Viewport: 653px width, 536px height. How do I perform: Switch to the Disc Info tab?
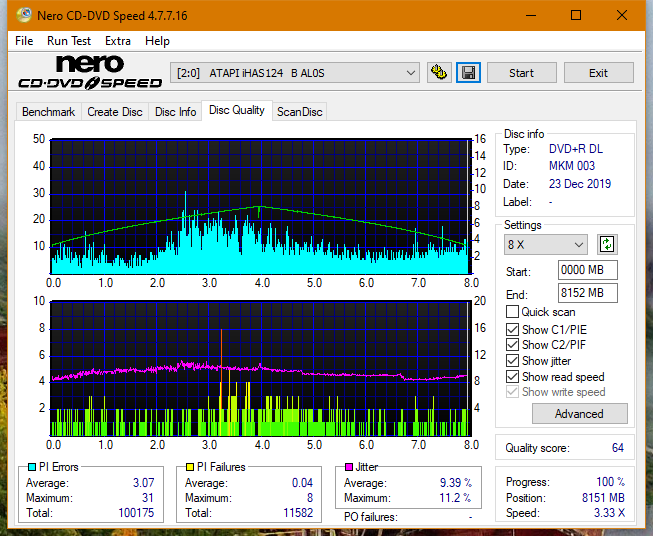(x=175, y=112)
